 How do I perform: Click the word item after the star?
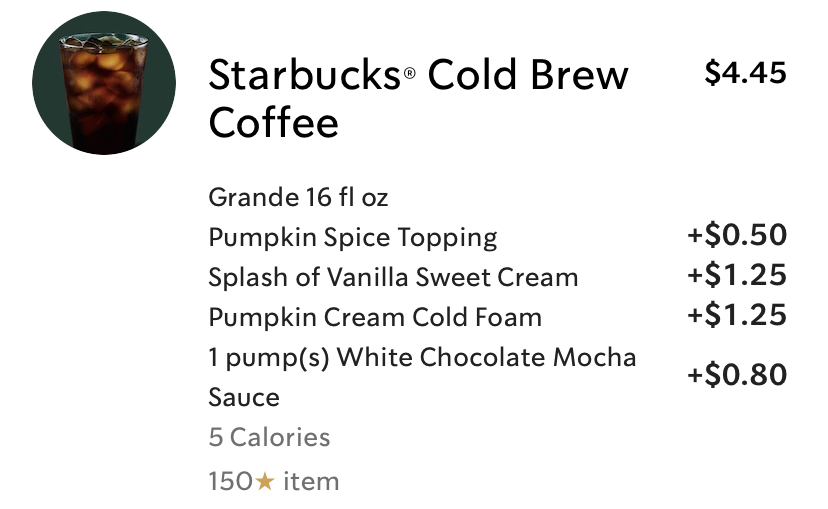click(310, 482)
